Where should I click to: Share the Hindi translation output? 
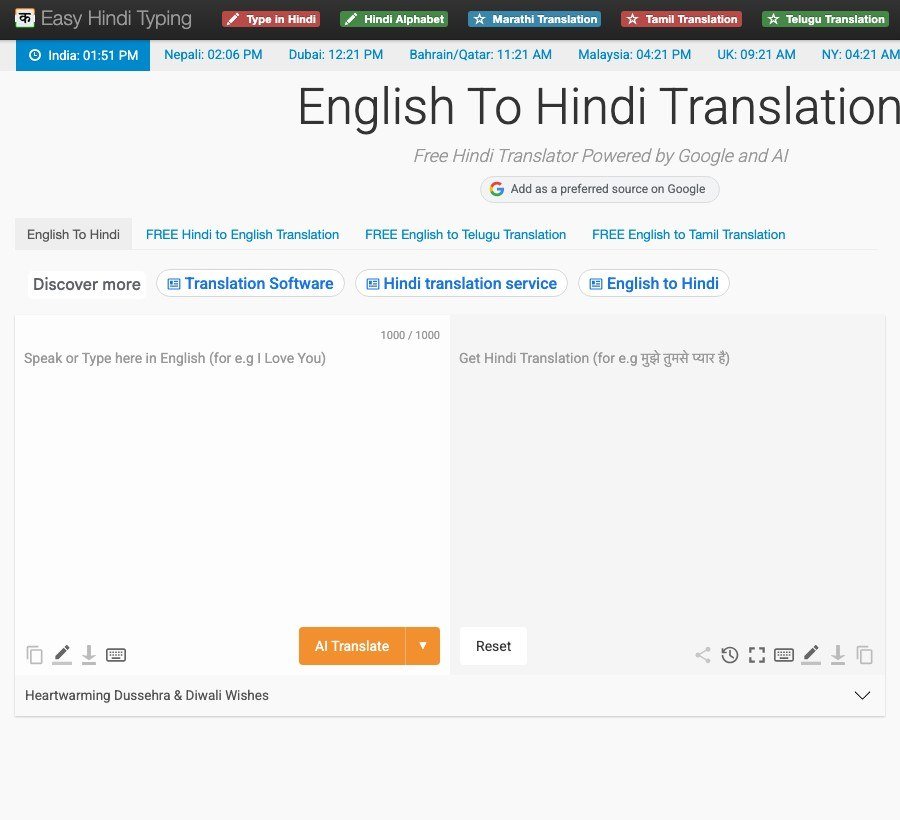coord(703,655)
